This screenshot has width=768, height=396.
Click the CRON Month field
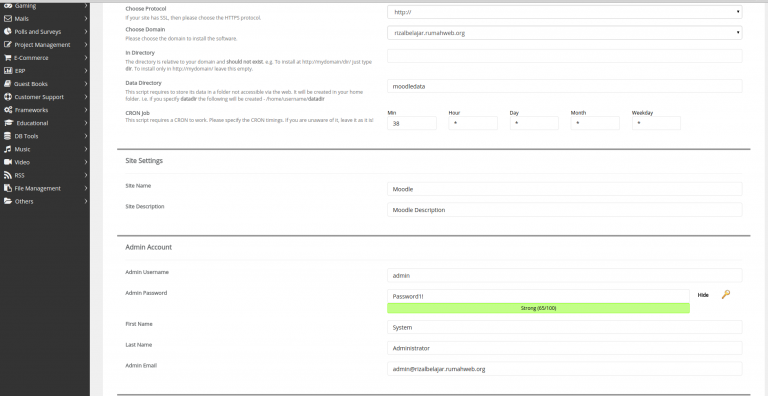pyautogui.click(x=595, y=124)
